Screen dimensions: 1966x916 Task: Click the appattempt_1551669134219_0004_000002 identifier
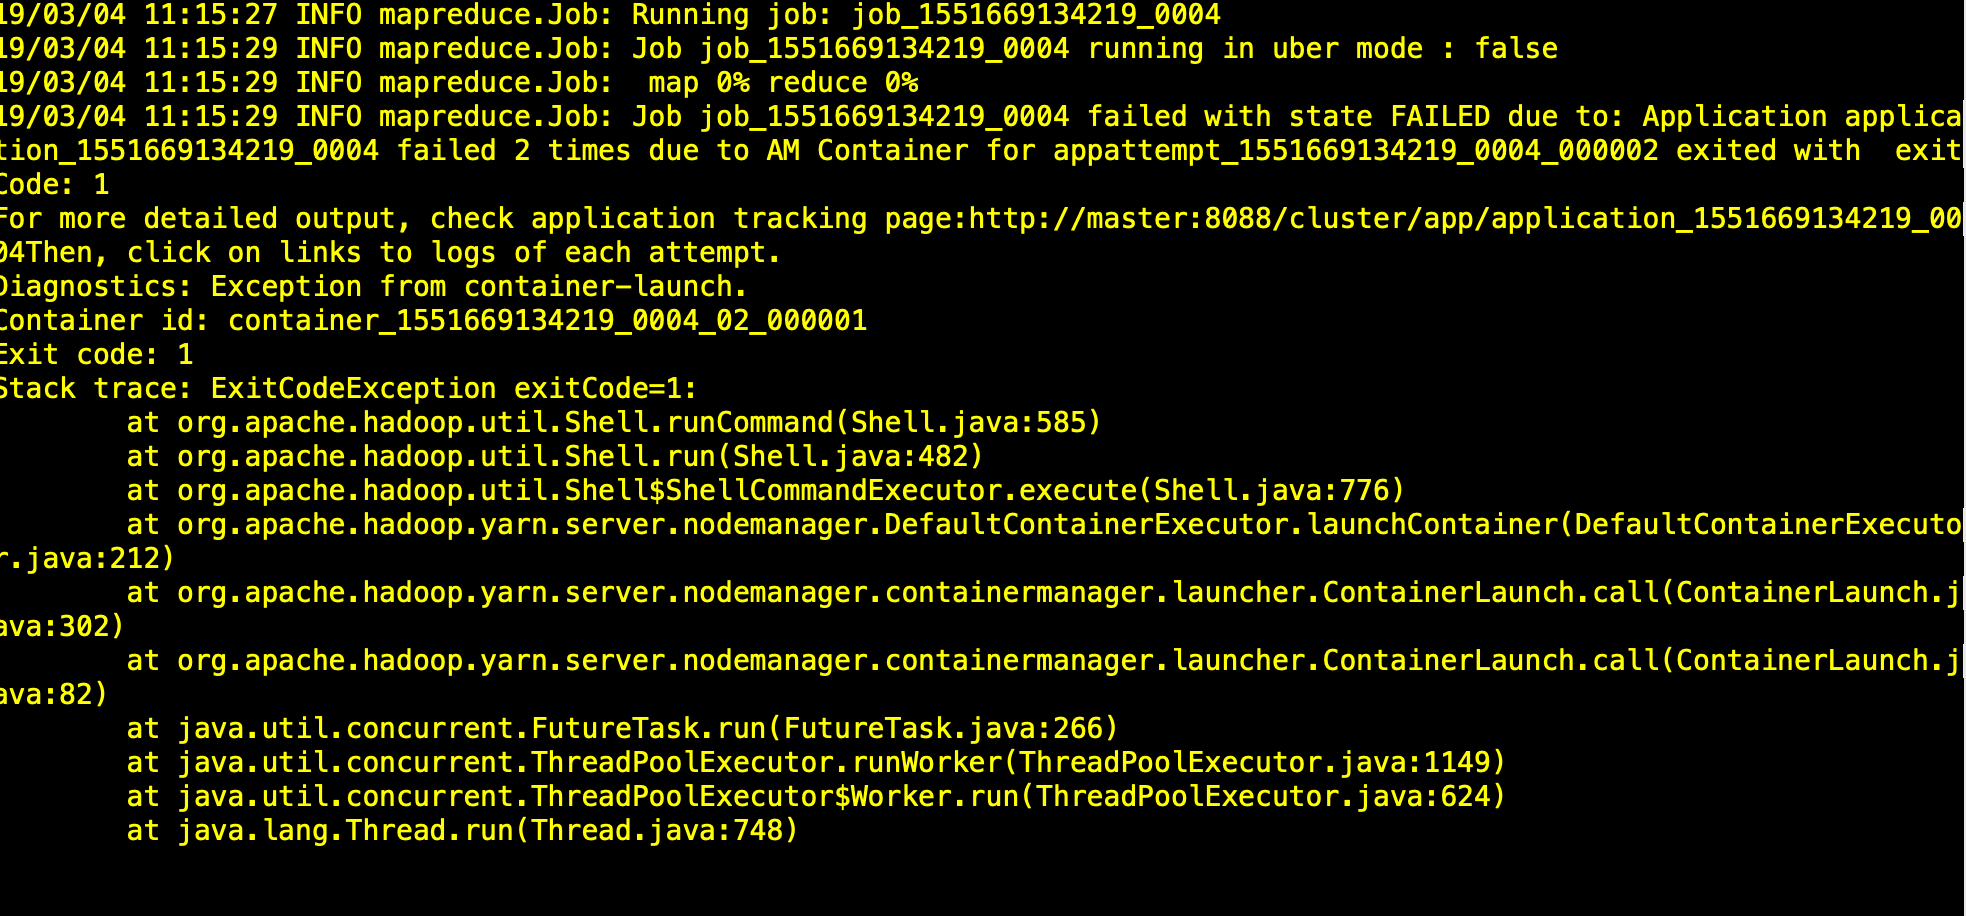[x=1355, y=151]
